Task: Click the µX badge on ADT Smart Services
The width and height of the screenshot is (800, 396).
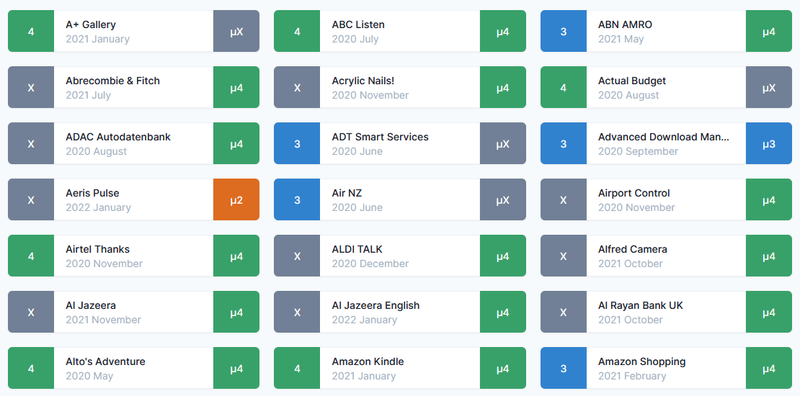Action: pos(503,143)
